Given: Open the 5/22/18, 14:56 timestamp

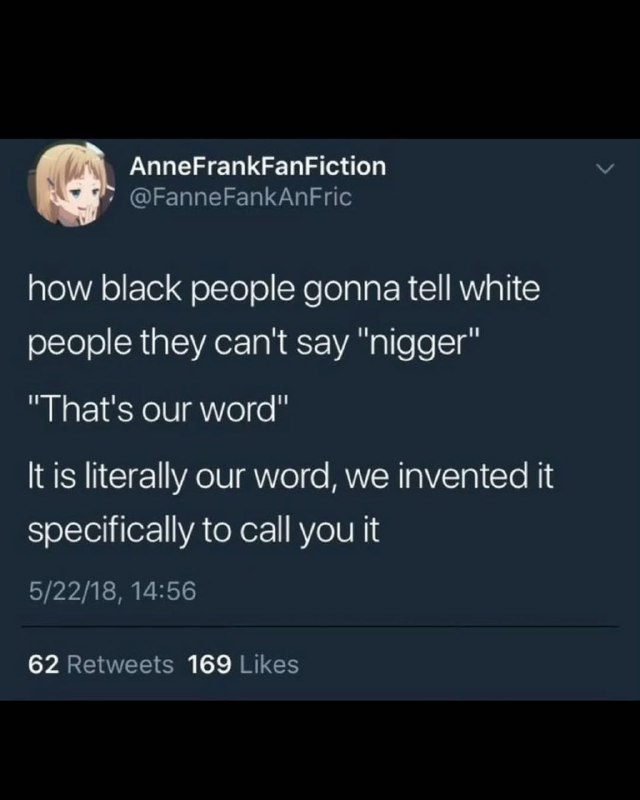Looking at the screenshot, I should 112,591.
